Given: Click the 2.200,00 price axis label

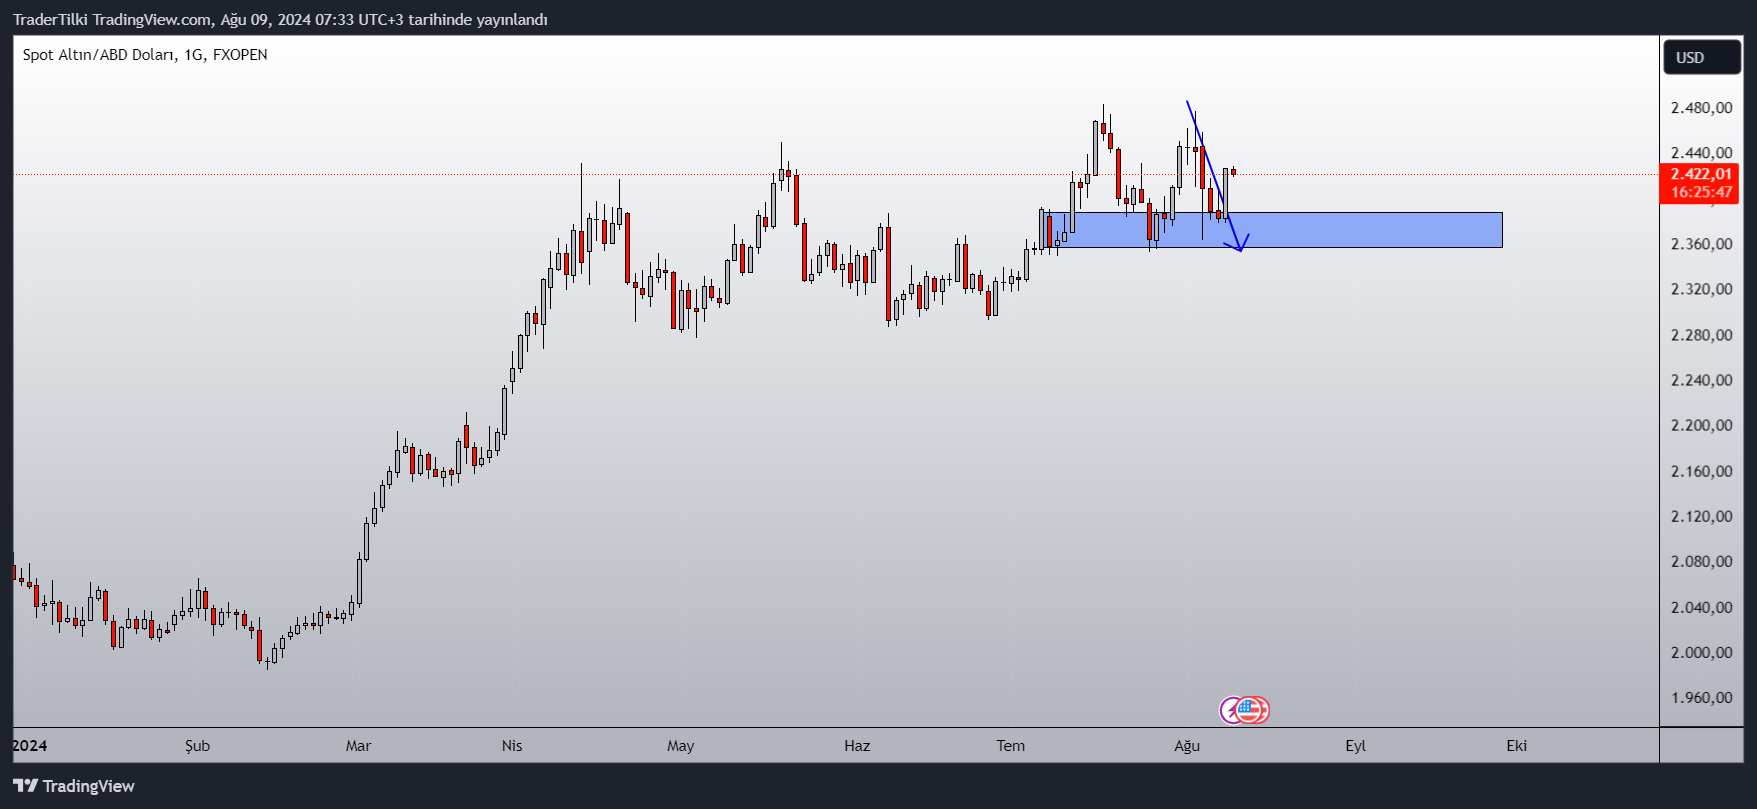Looking at the screenshot, I should click(1701, 425).
